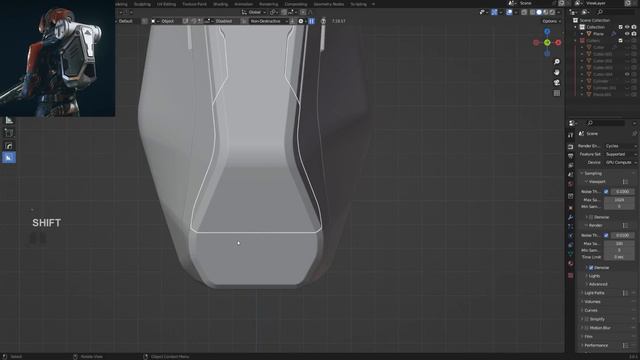Screen dimensions: 640x360
Task: Open the Global transform orientation dropdown
Action: 254,12
